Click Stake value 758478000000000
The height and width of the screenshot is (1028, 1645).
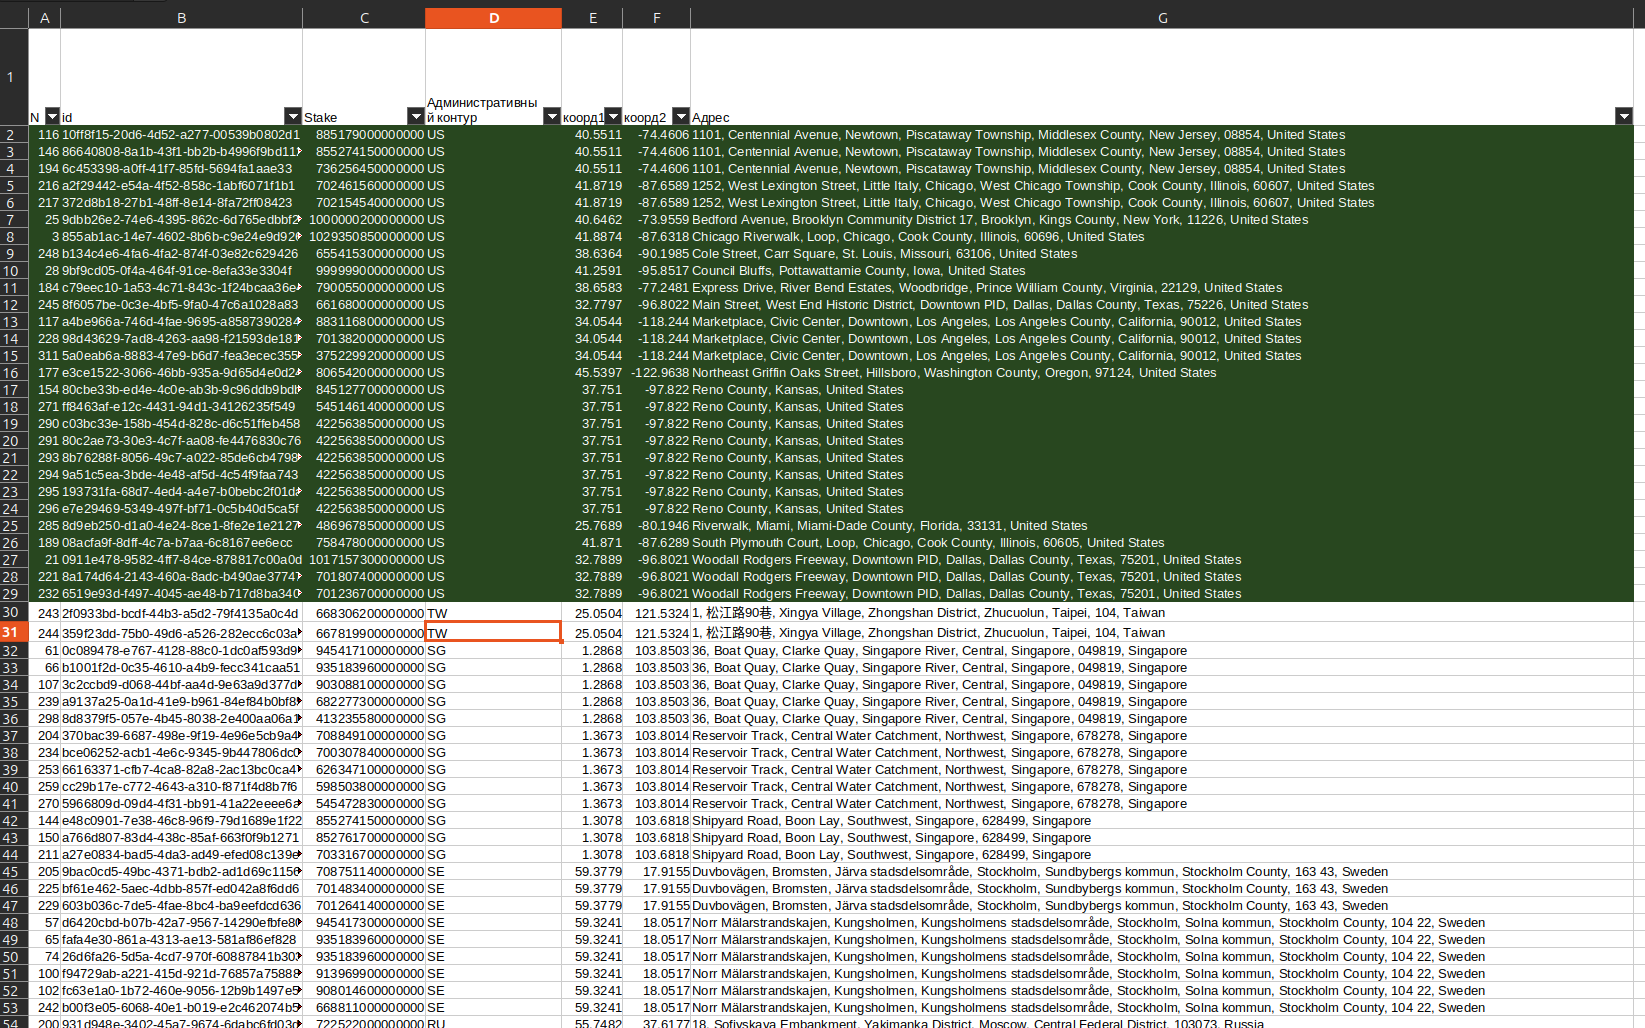(364, 542)
